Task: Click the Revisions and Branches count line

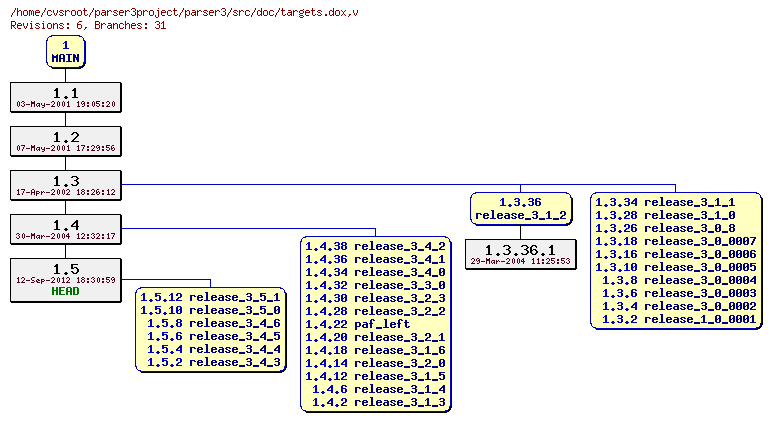Action: tap(88, 25)
